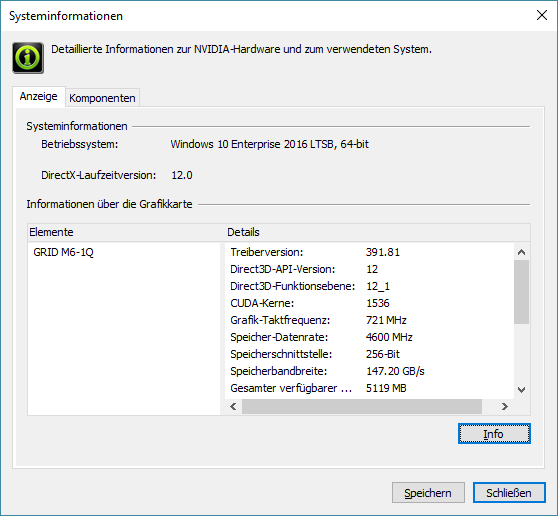The height and width of the screenshot is (516, 558).
Task: Select the Speicherschnittstelle row
Action: coord(369,354)
